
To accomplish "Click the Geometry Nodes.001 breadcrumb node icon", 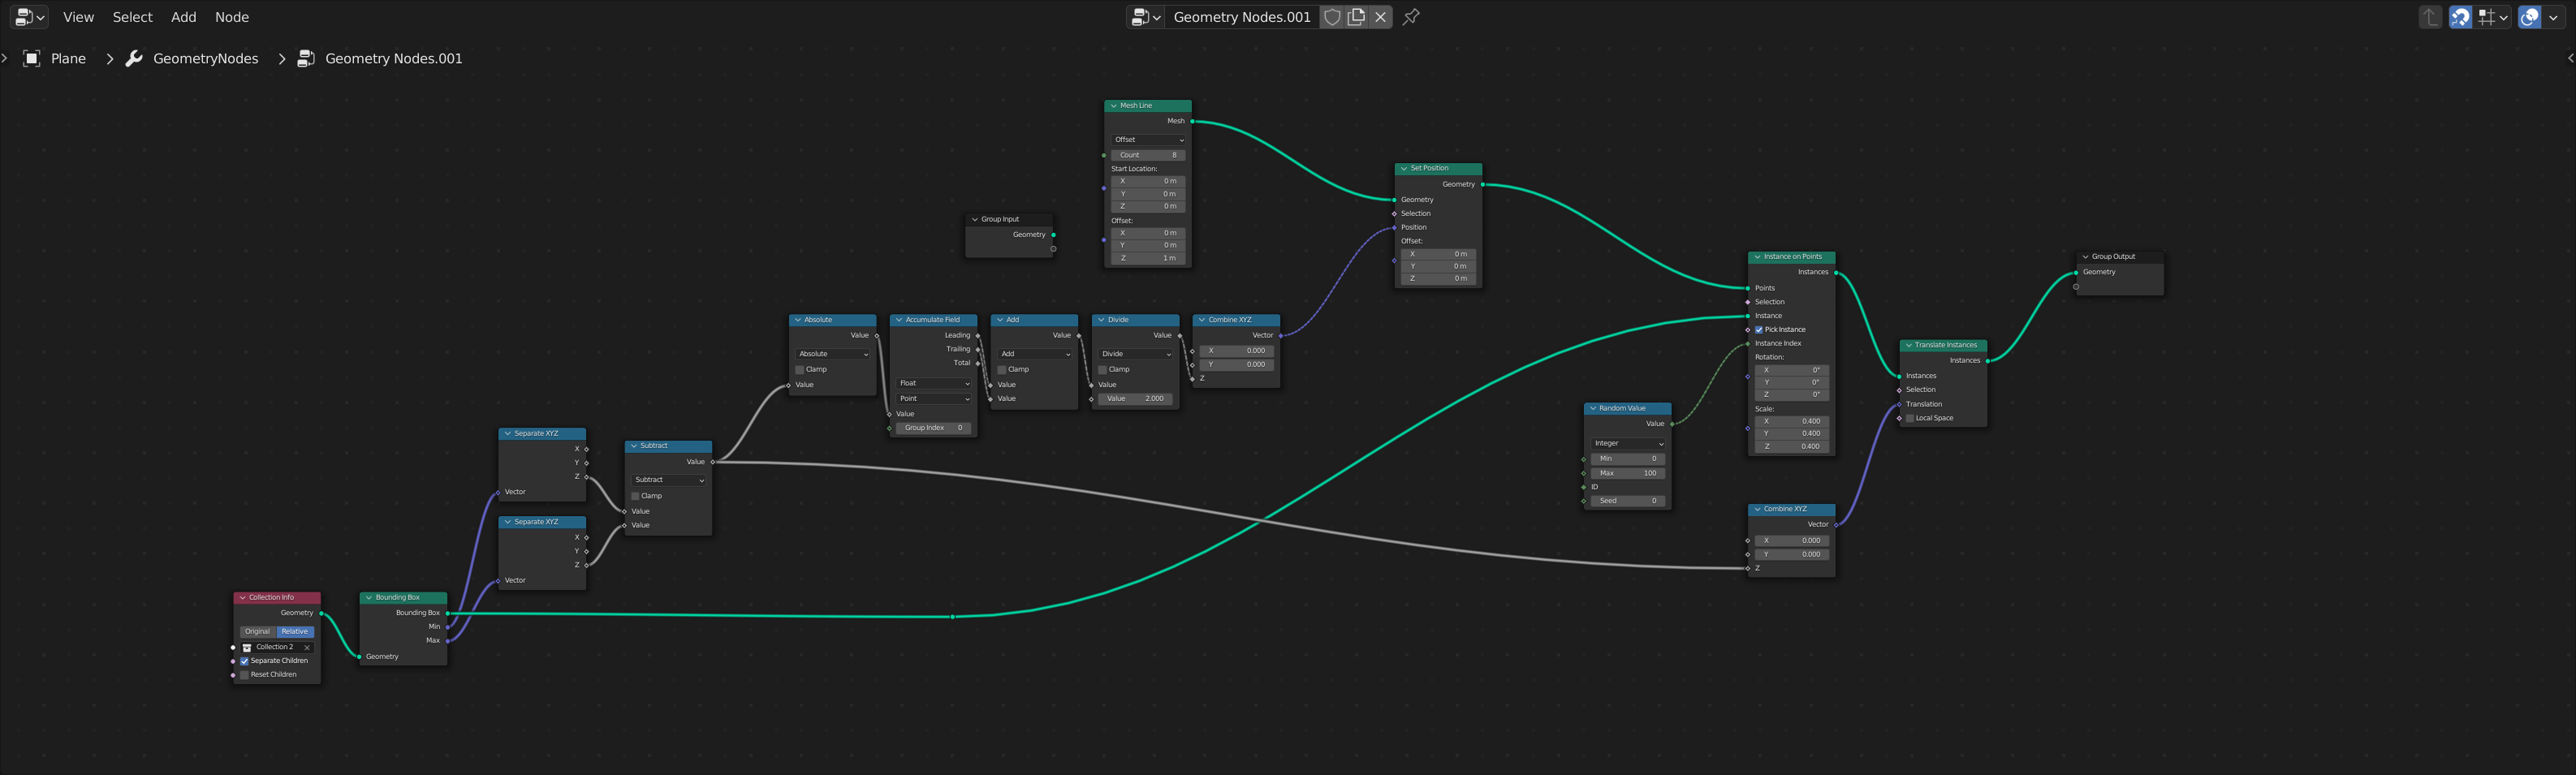I will click(x=306, y=58).
